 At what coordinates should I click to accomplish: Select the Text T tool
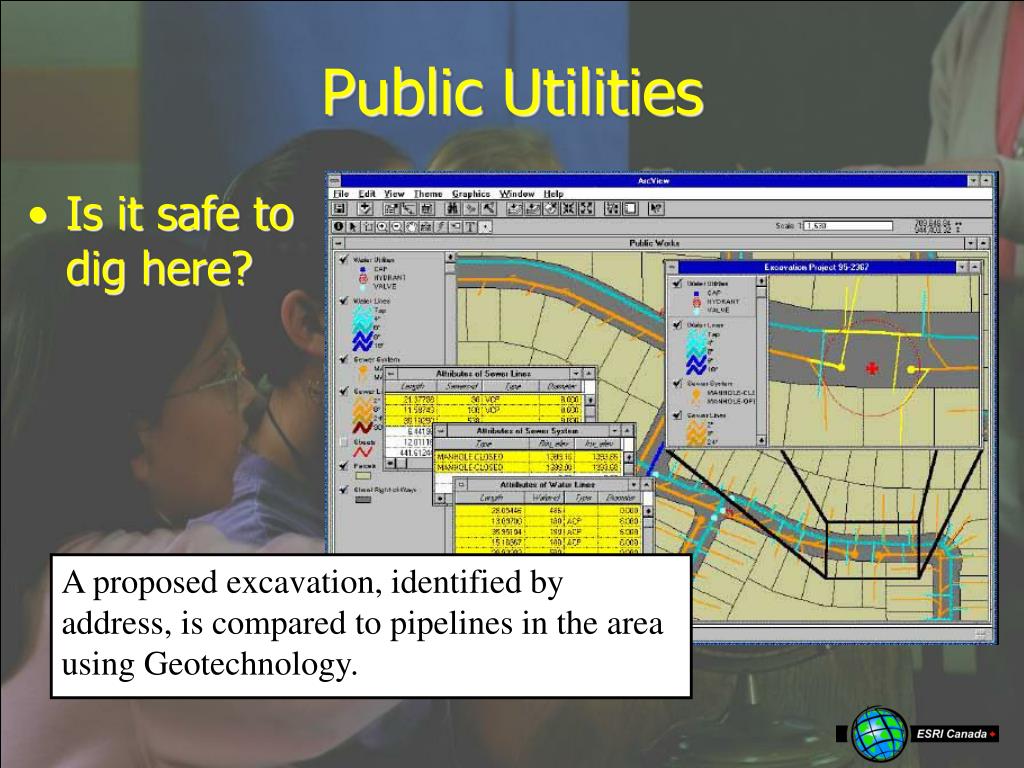tap(469, 227)
